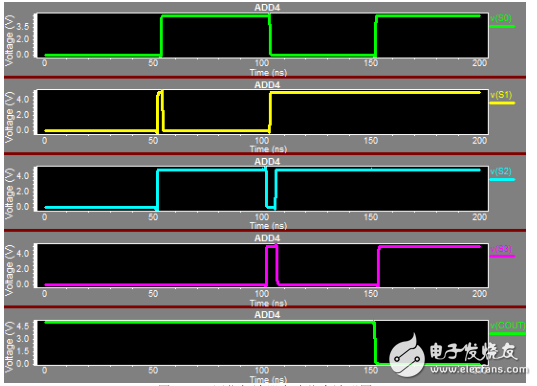The width and height of the screenshot is (537, 386).
Task: Open the www.elecfans.com watermark link
Action: tap(479, 369)
